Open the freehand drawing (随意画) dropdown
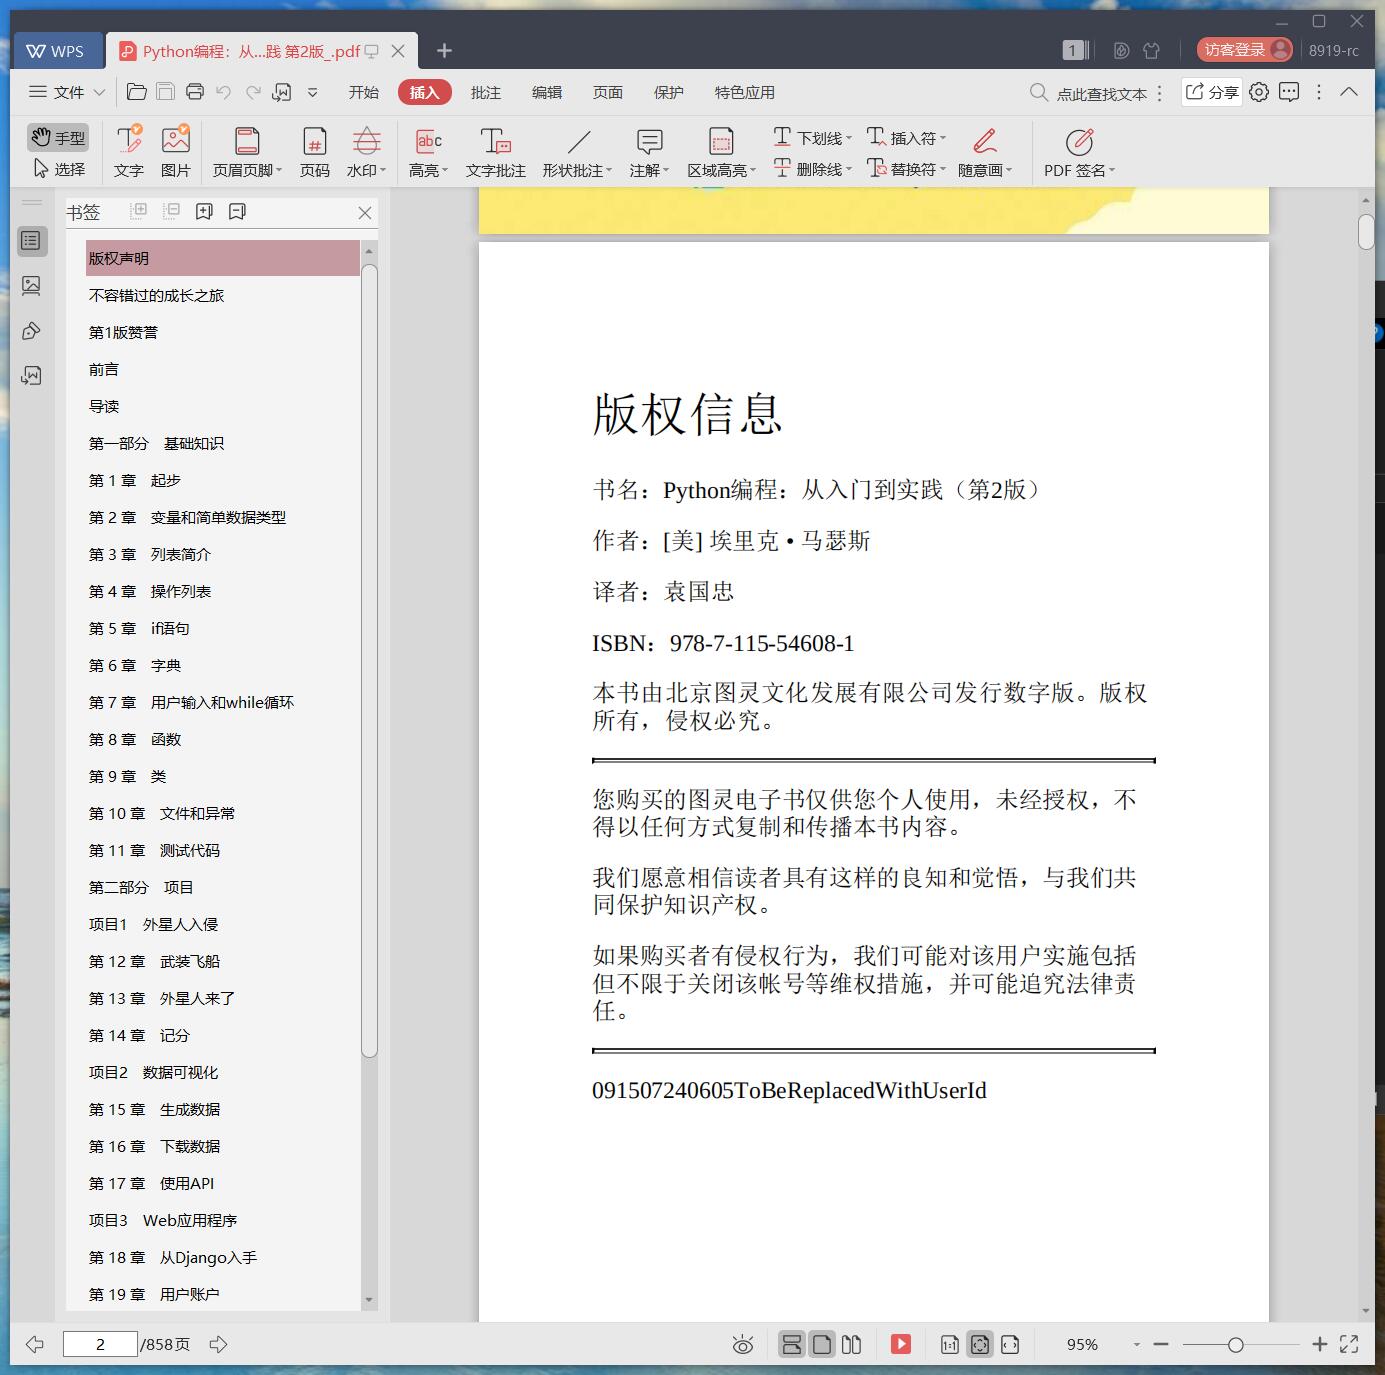This screenshot has height=1375, width=1385. (985, 152)
